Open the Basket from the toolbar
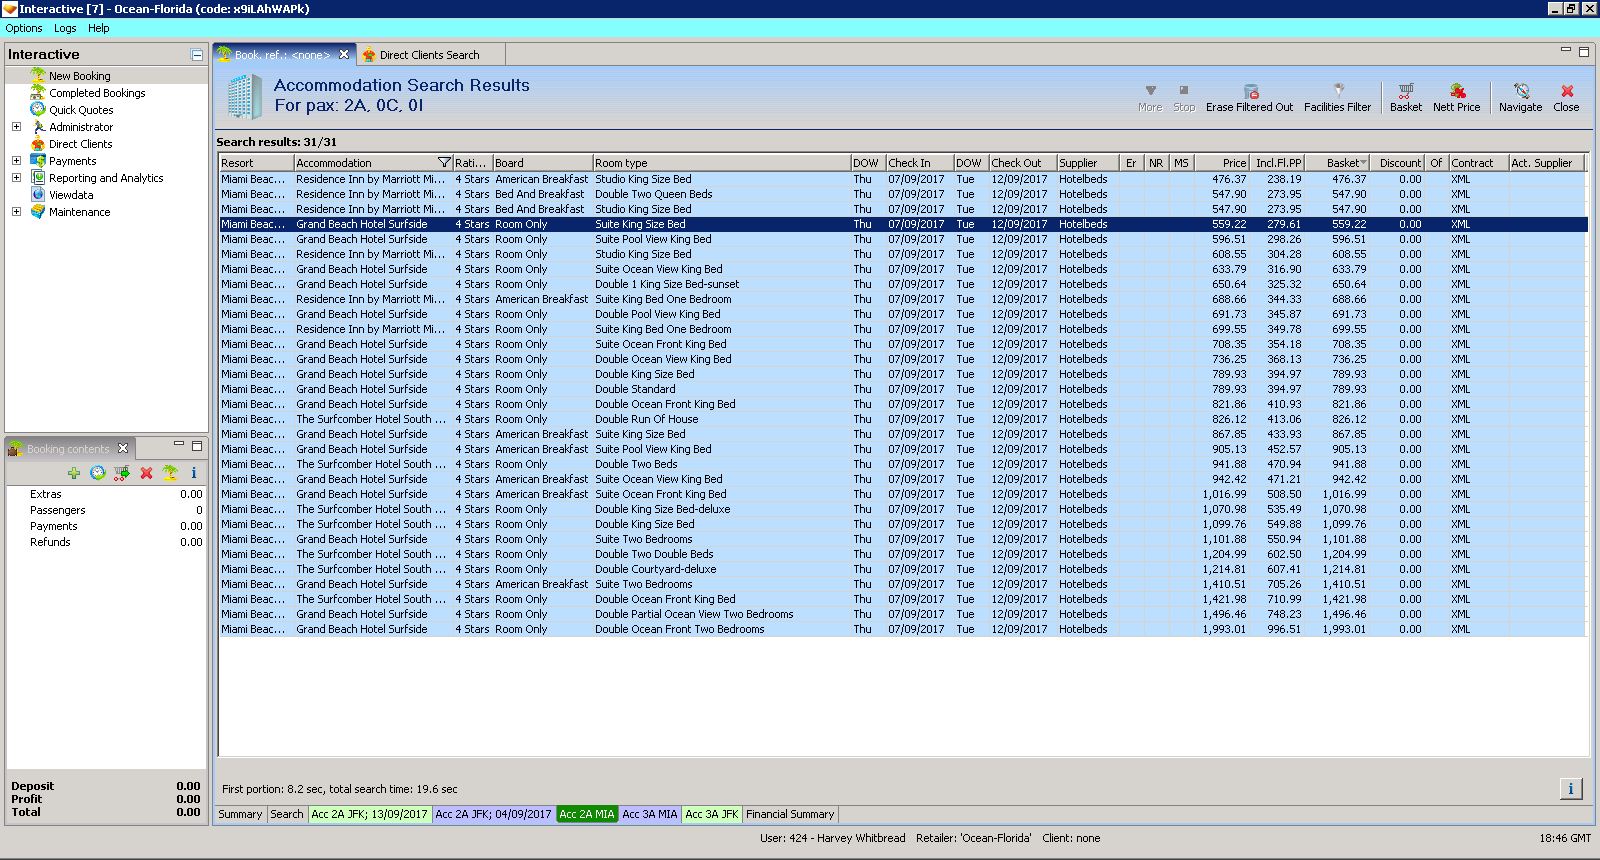 (x=1405, y=92)
